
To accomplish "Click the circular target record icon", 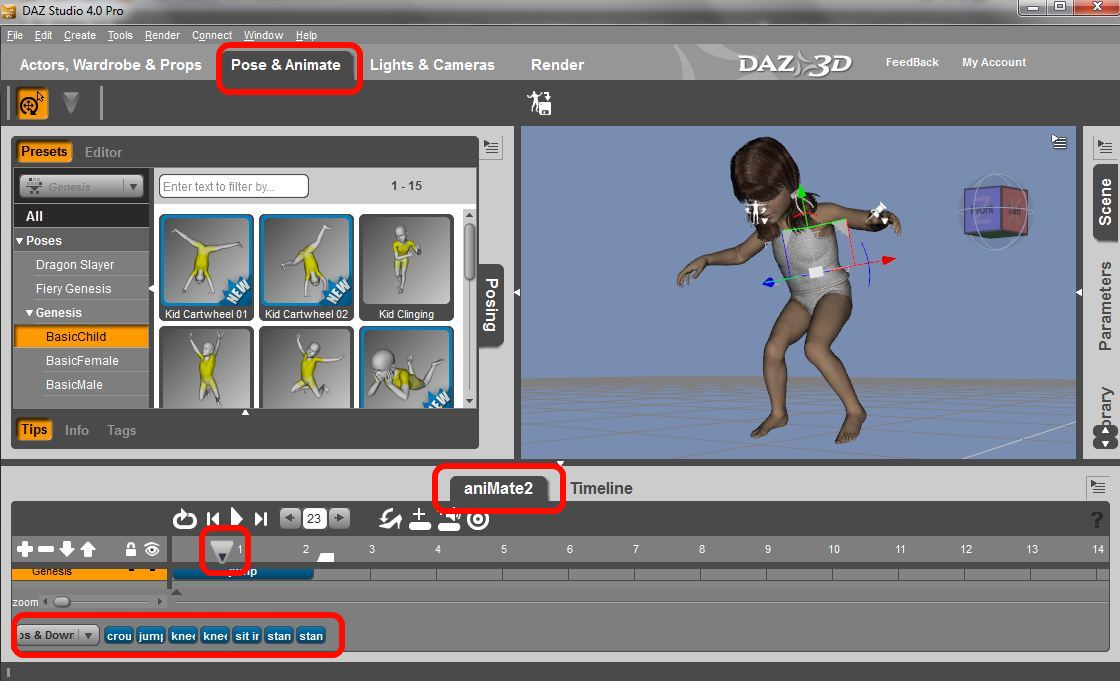I will point(478,520).
